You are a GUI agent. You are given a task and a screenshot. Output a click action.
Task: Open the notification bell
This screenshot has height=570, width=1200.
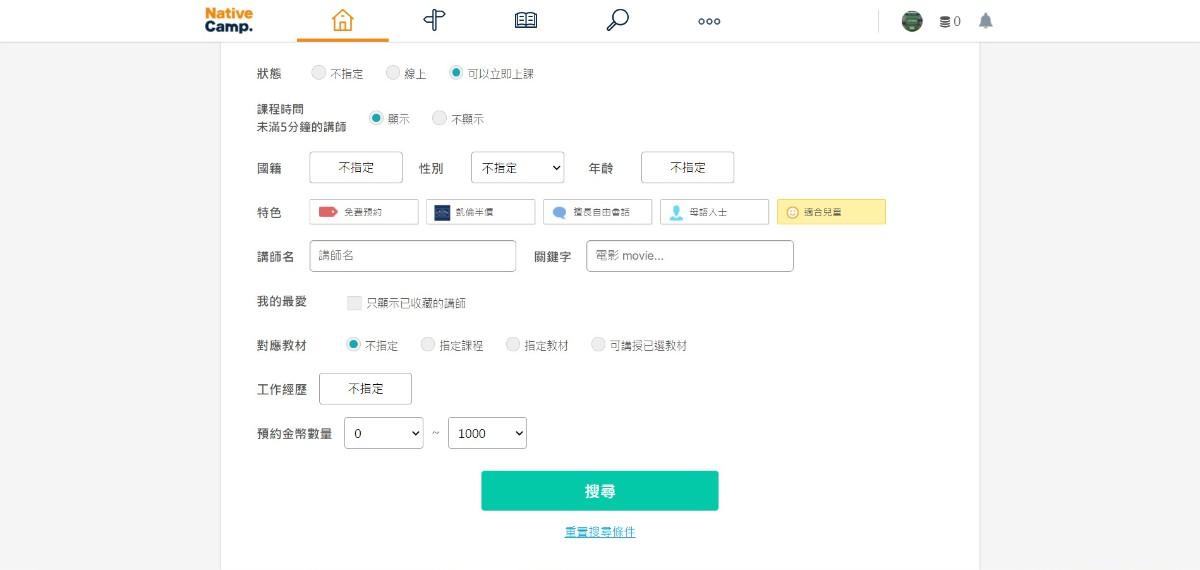986,21
